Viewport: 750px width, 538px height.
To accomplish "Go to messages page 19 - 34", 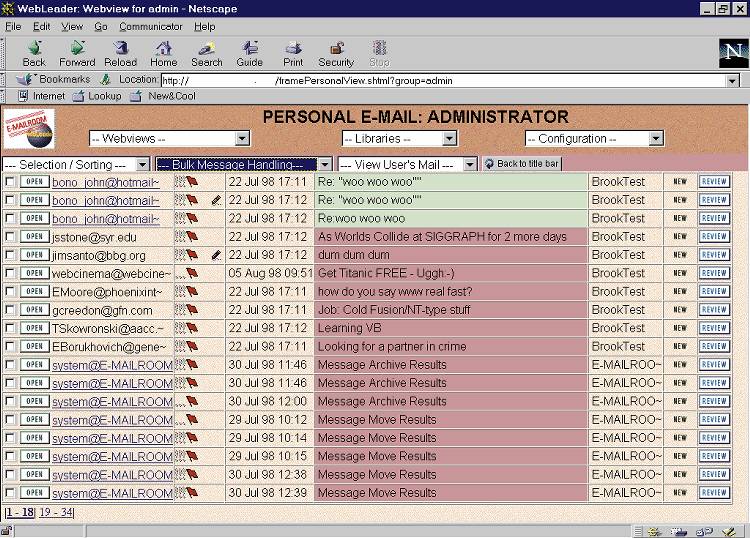I will coord(56,512).
